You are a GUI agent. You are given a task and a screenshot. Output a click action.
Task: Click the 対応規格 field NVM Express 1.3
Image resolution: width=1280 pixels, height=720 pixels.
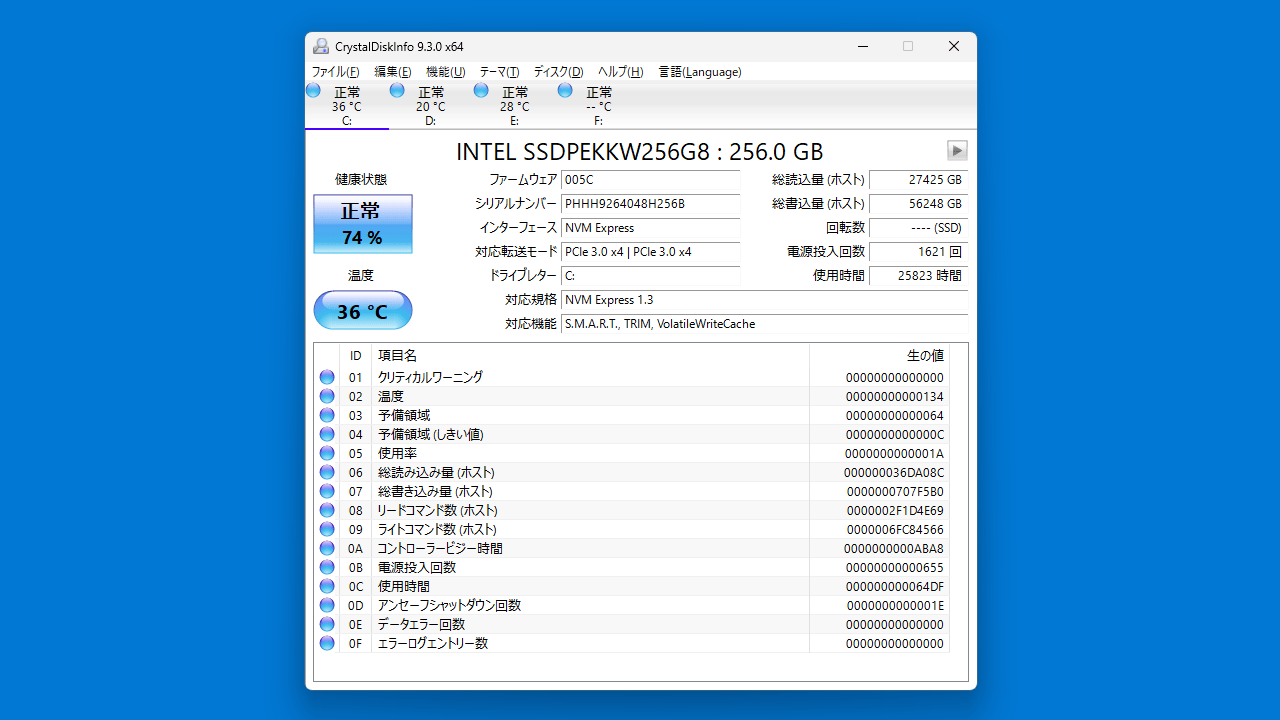pyautogui.click(x=765, y=300)
